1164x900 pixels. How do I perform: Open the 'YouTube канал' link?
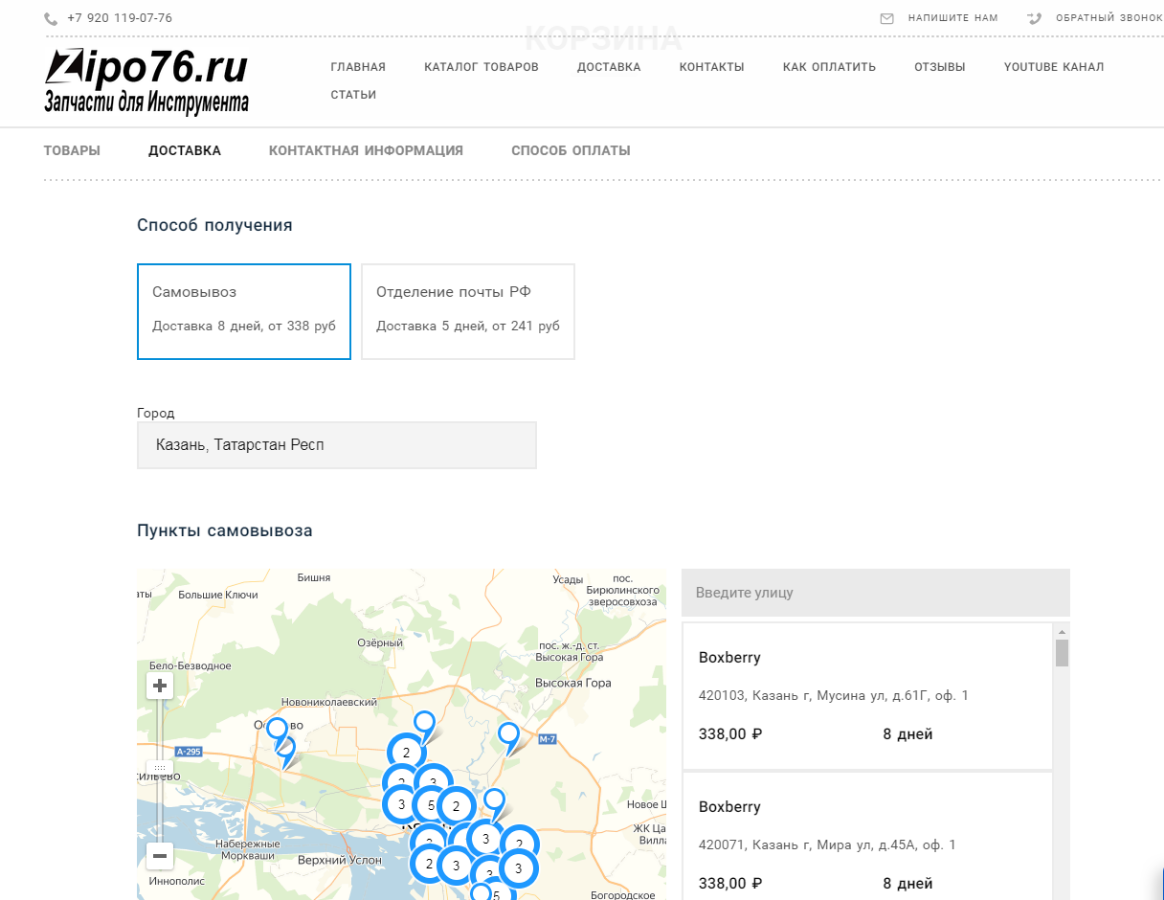pyautogui.click(x=1053, y=67)
